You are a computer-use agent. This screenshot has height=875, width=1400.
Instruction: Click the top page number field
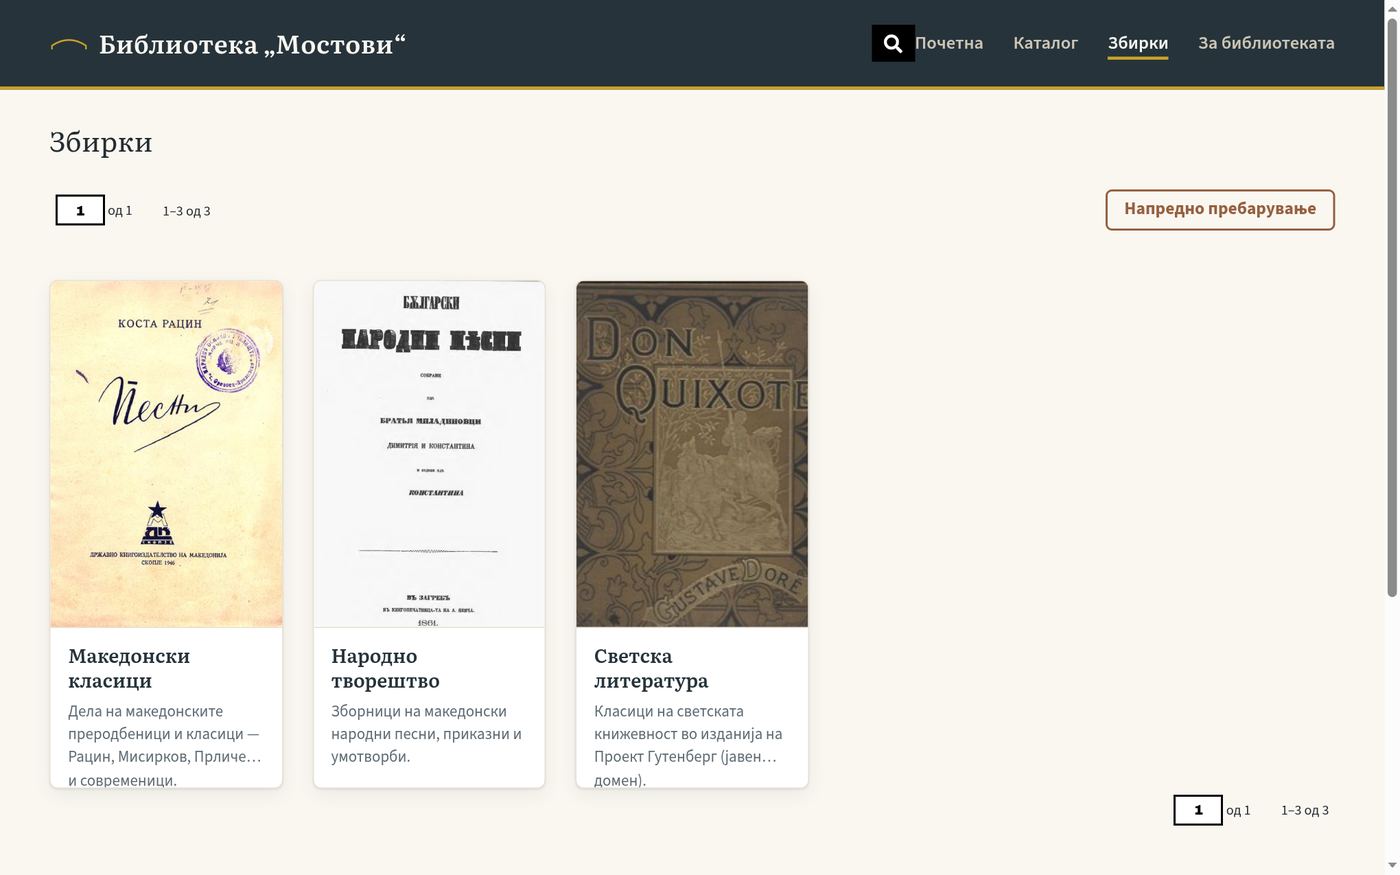tap(80, 210)
